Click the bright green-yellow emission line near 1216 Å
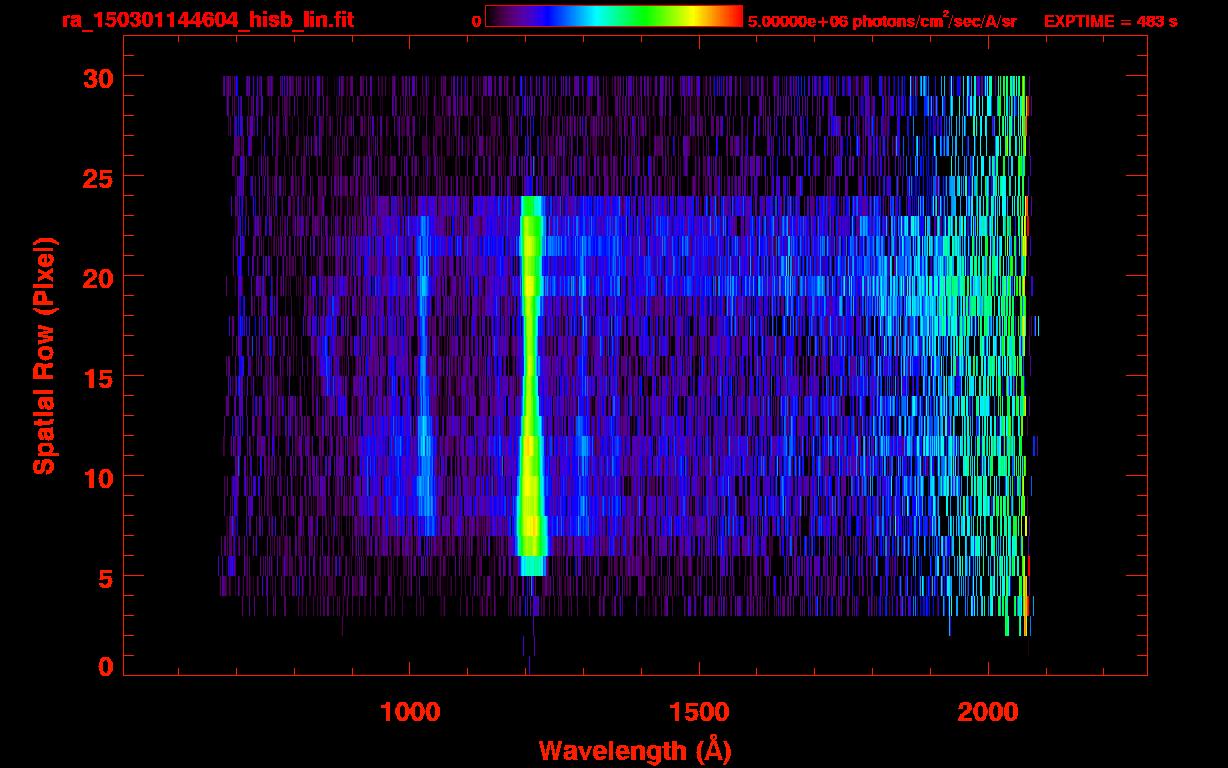 (x=531, y=385)
